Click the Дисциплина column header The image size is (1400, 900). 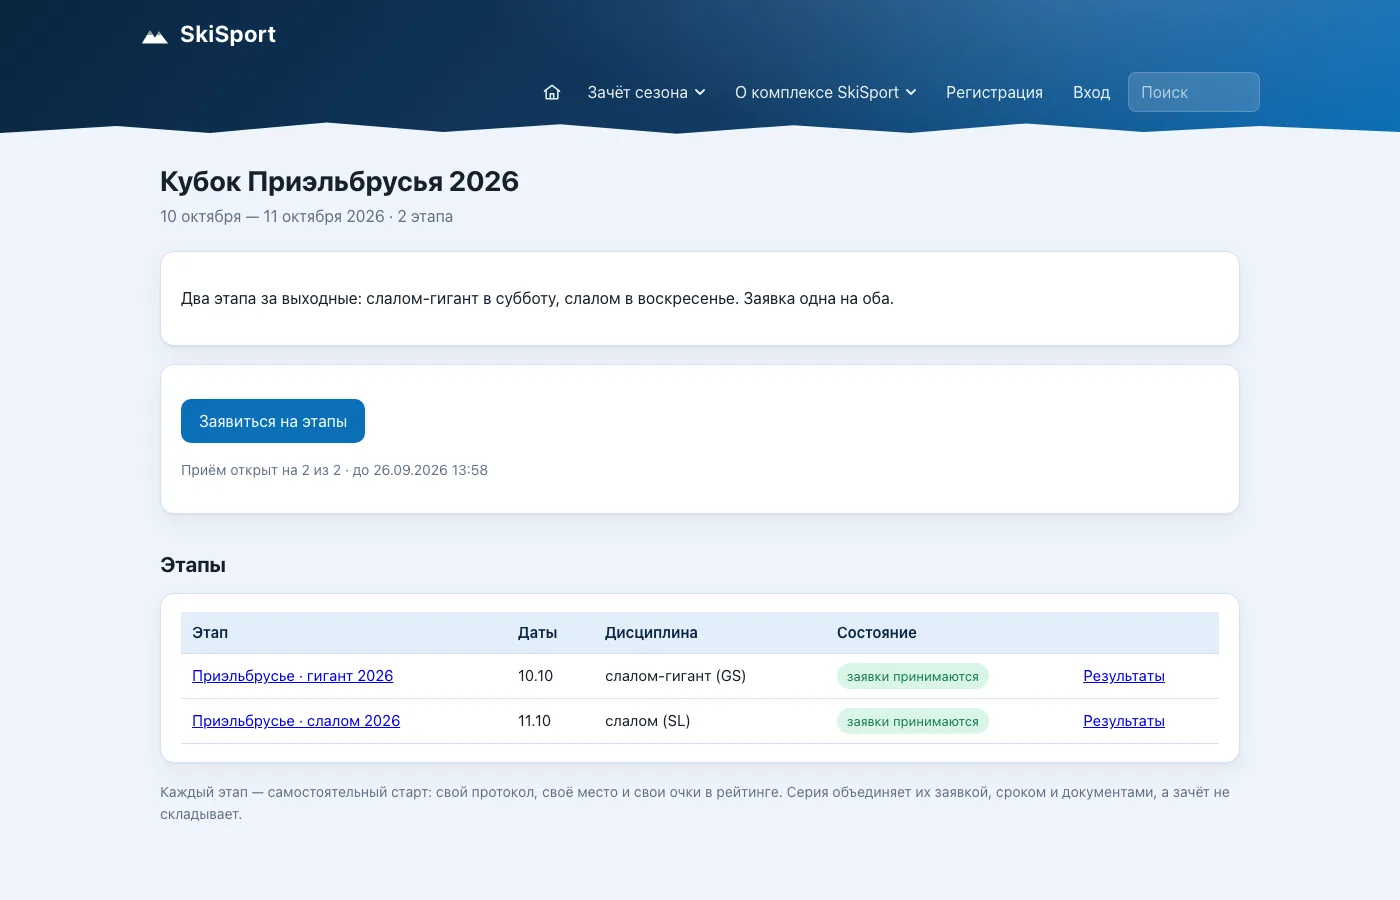[651, 633]
